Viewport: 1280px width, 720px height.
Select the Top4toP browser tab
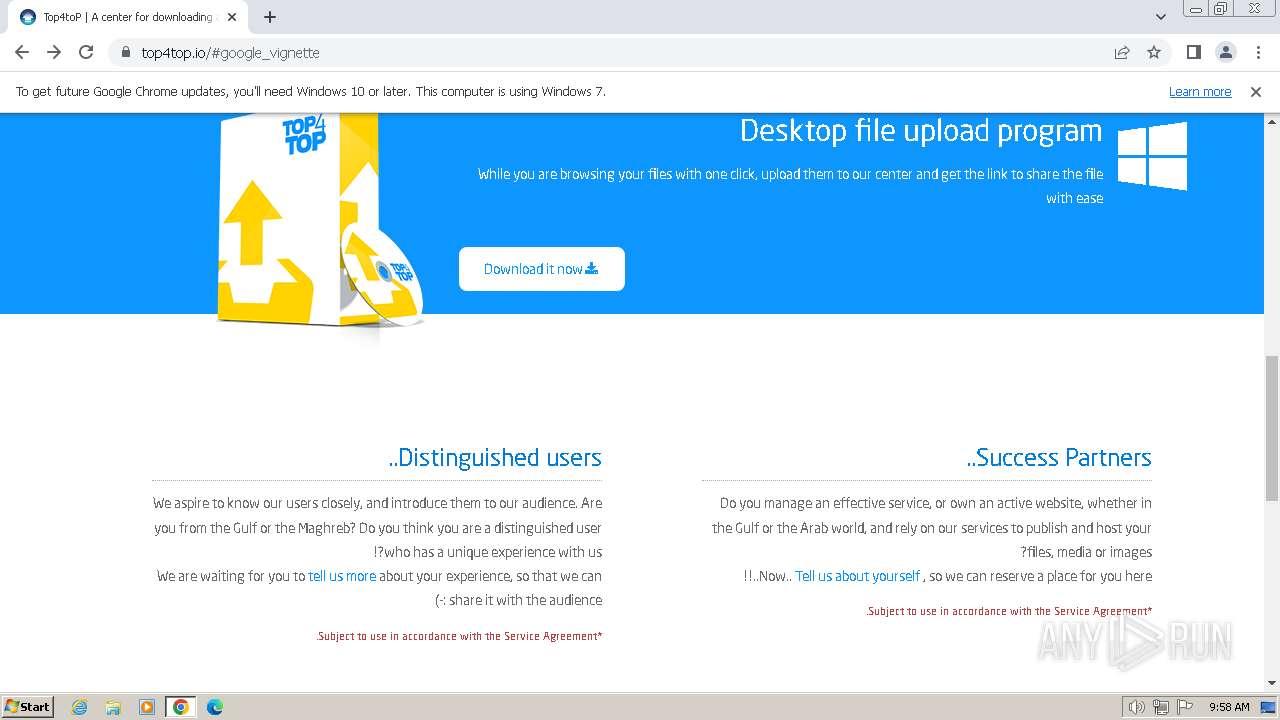click(128, 17)
